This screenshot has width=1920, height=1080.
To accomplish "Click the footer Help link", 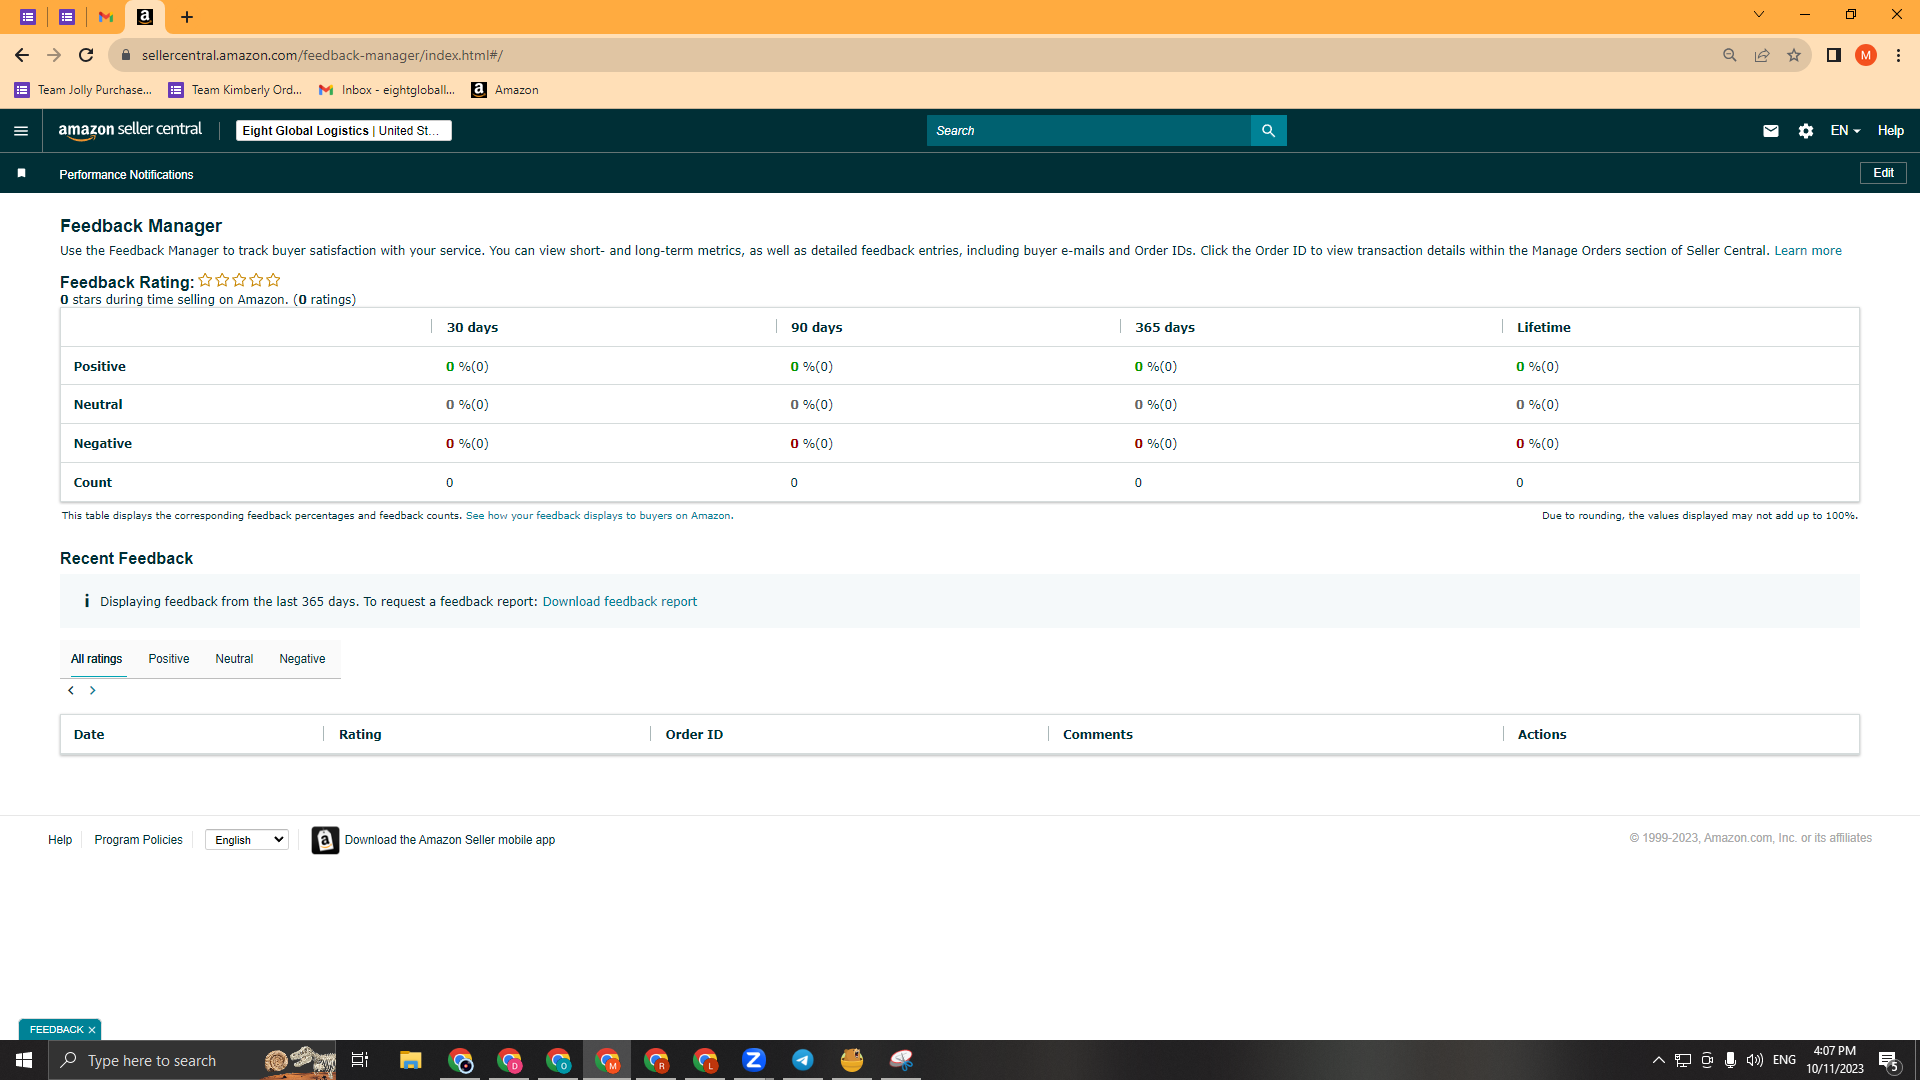I will pyautogui.click(x=60, y=840).
